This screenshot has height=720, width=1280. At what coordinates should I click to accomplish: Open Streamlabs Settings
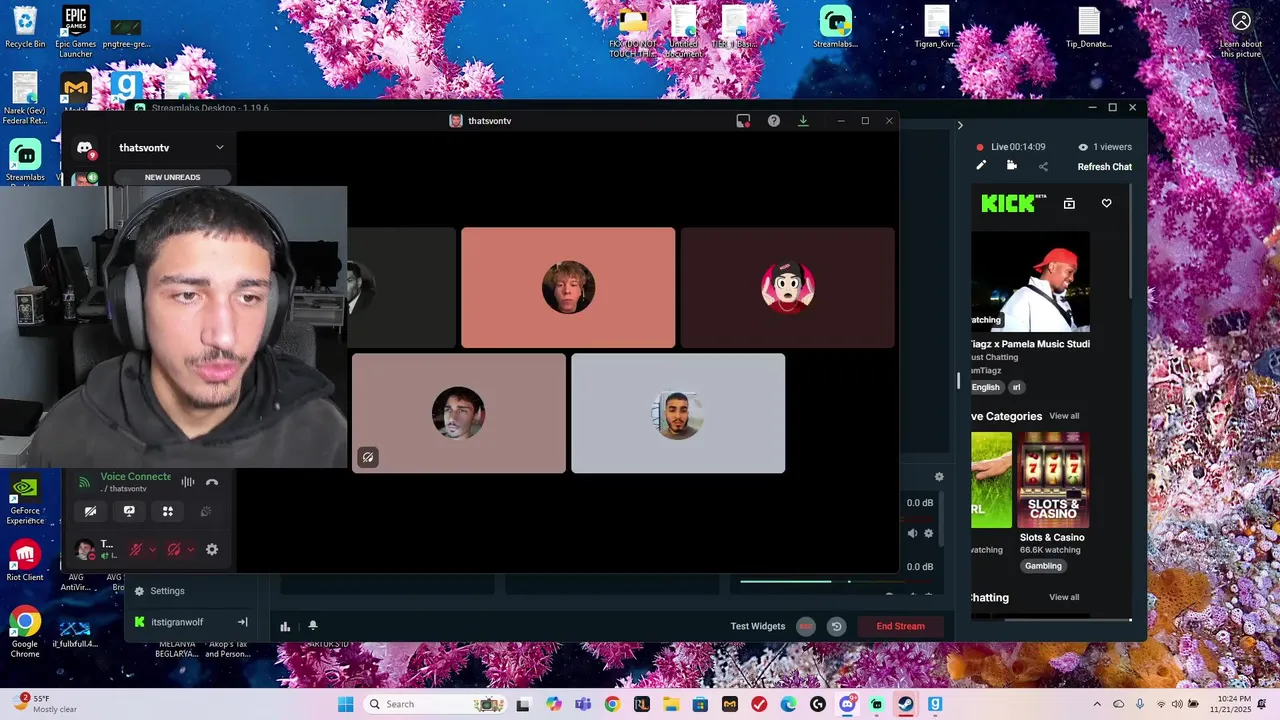pos(160,591)
